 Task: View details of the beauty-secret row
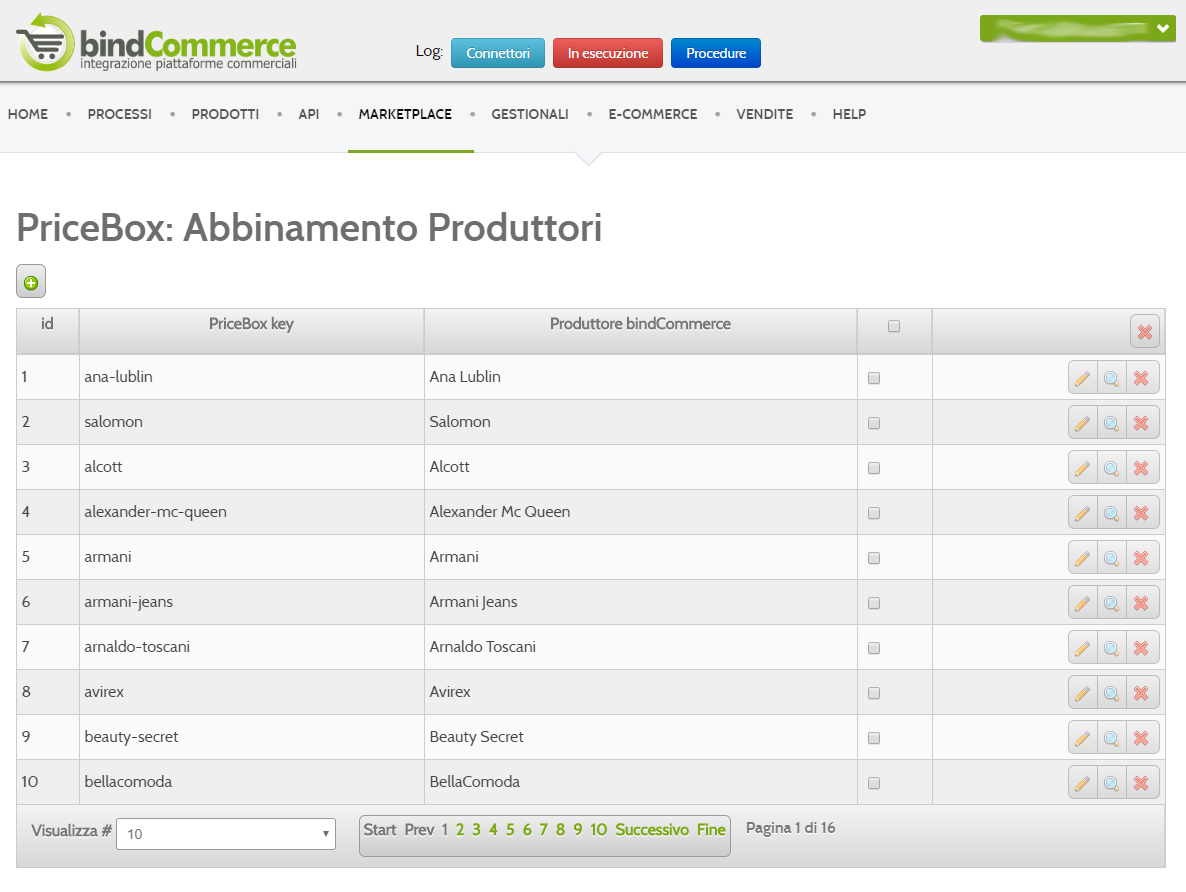[1111, 738]
